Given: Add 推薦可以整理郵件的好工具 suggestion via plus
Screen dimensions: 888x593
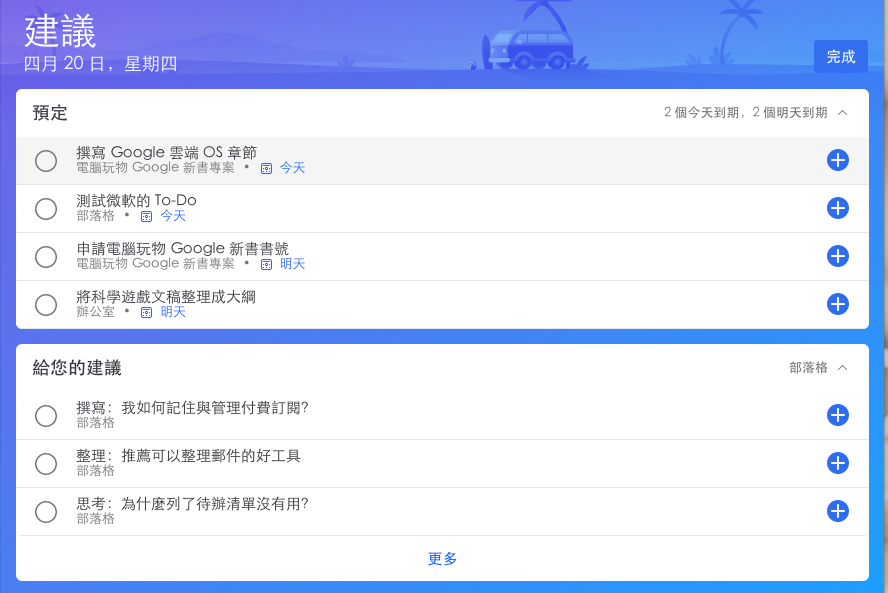Looking at the screenshot, I should (x=837, y=463).
